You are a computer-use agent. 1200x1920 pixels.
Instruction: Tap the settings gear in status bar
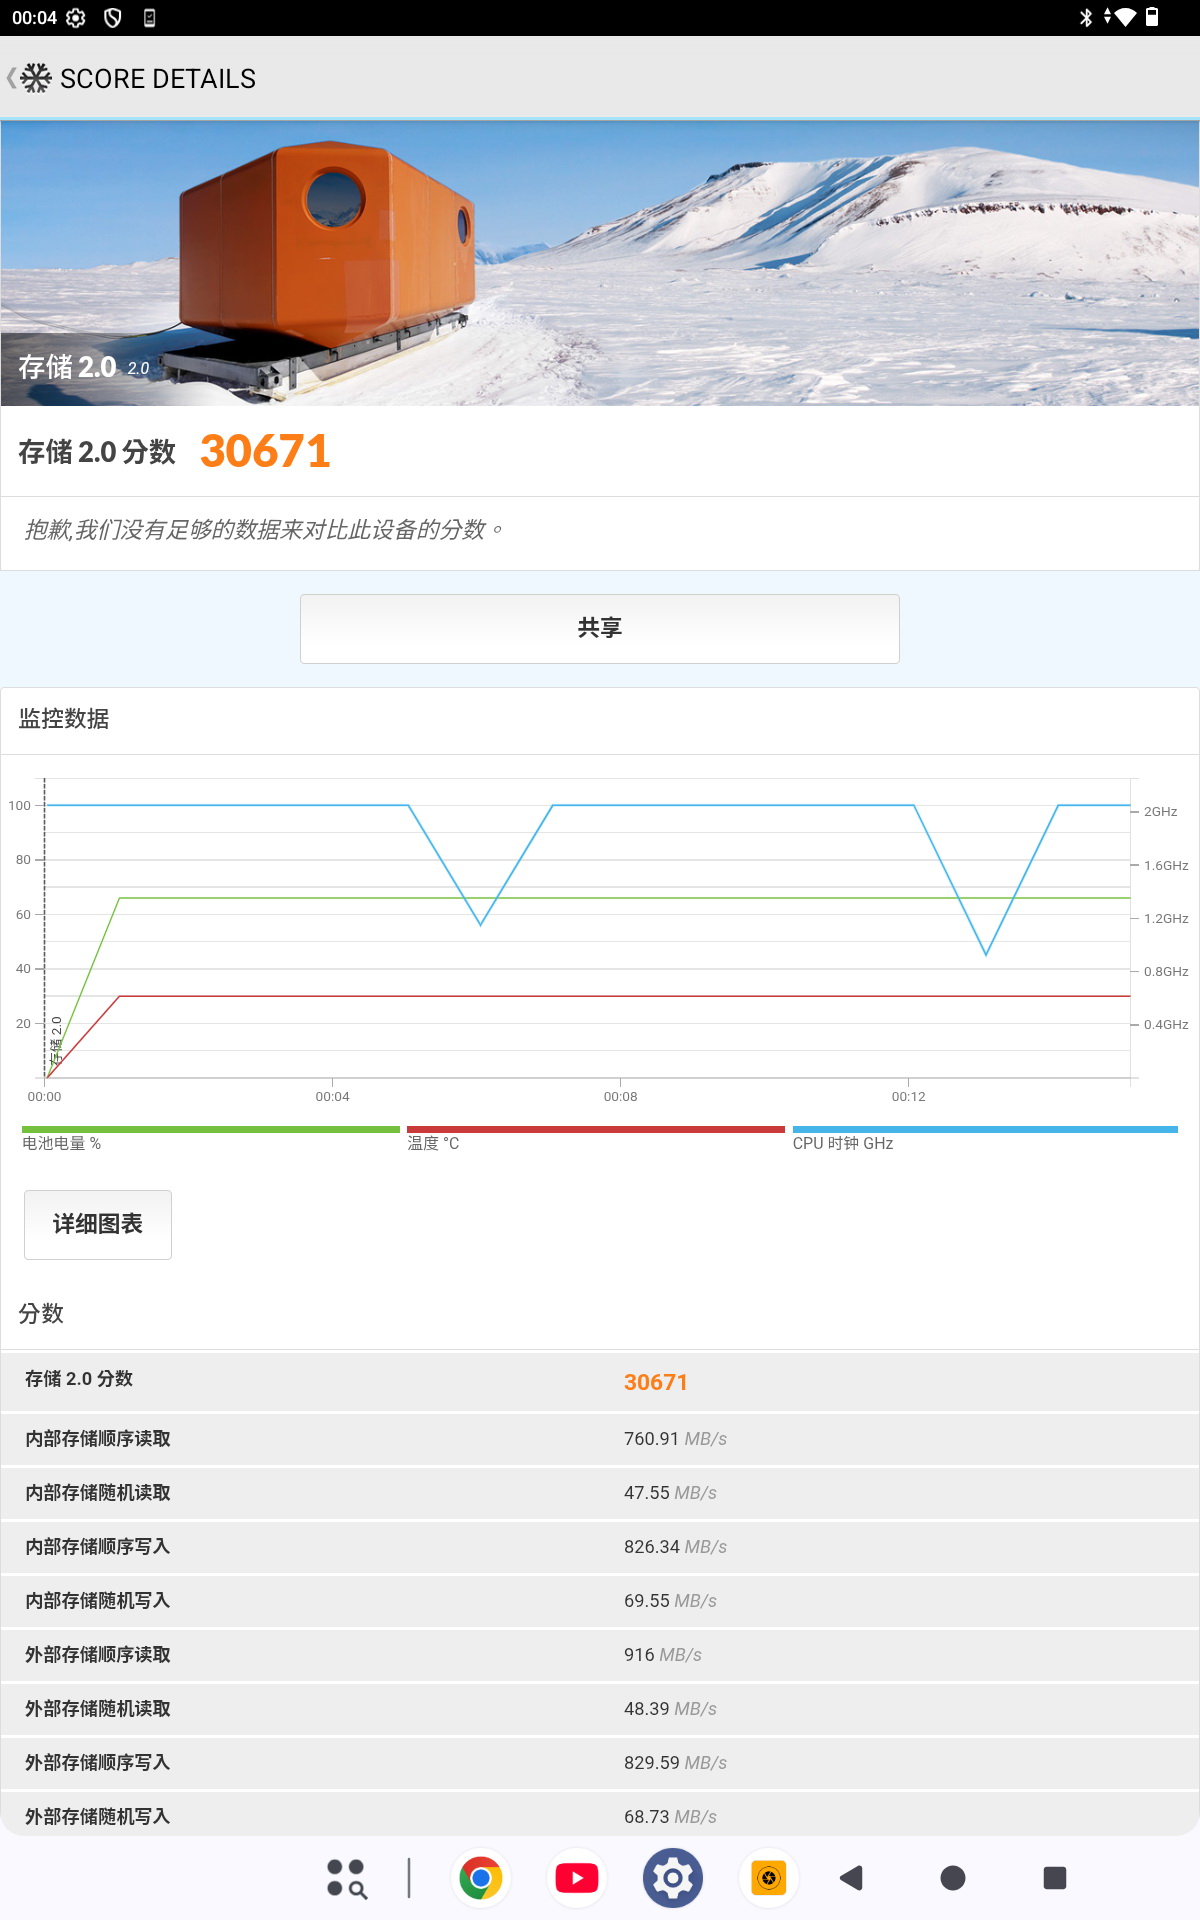76,18
